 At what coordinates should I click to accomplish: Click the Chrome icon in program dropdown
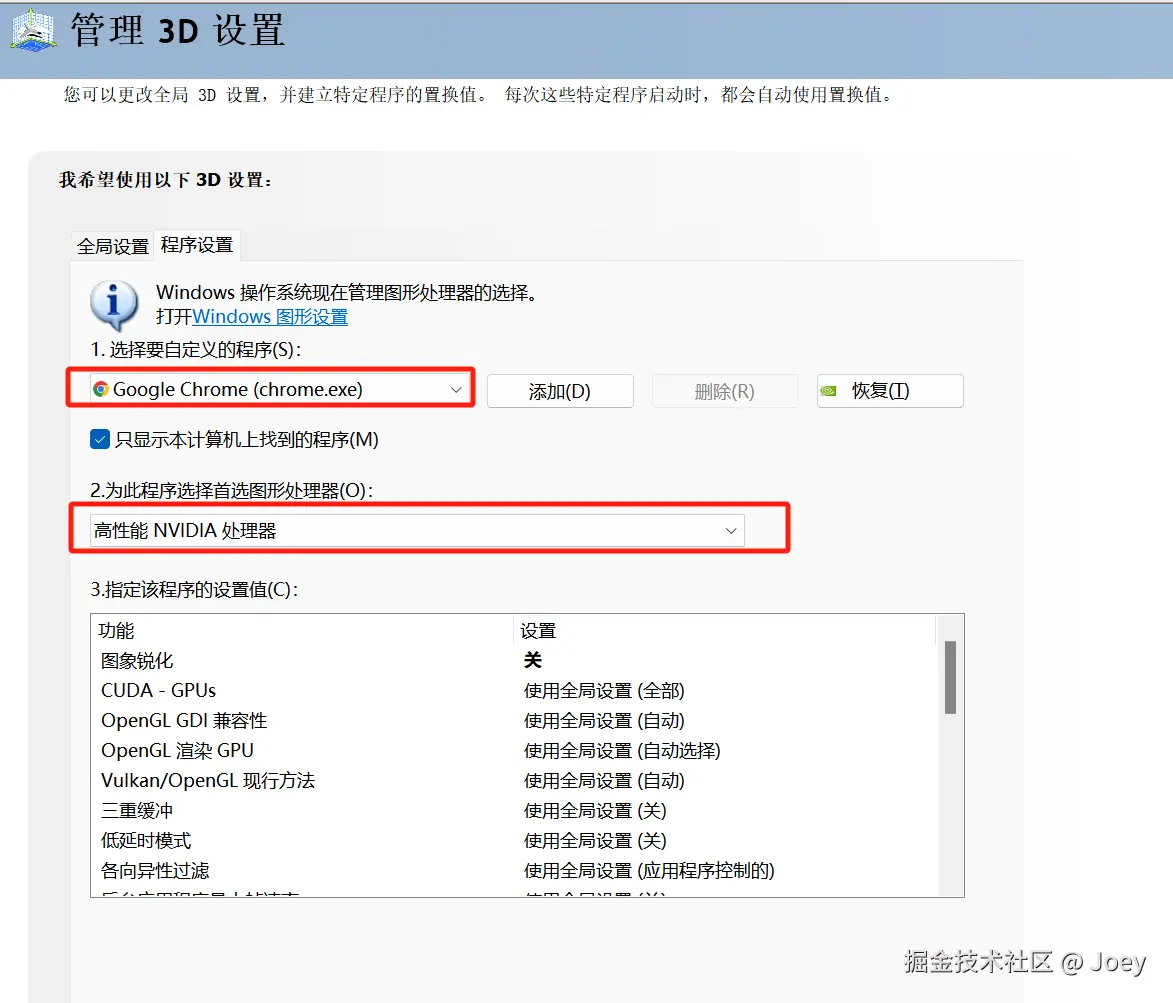100,389
